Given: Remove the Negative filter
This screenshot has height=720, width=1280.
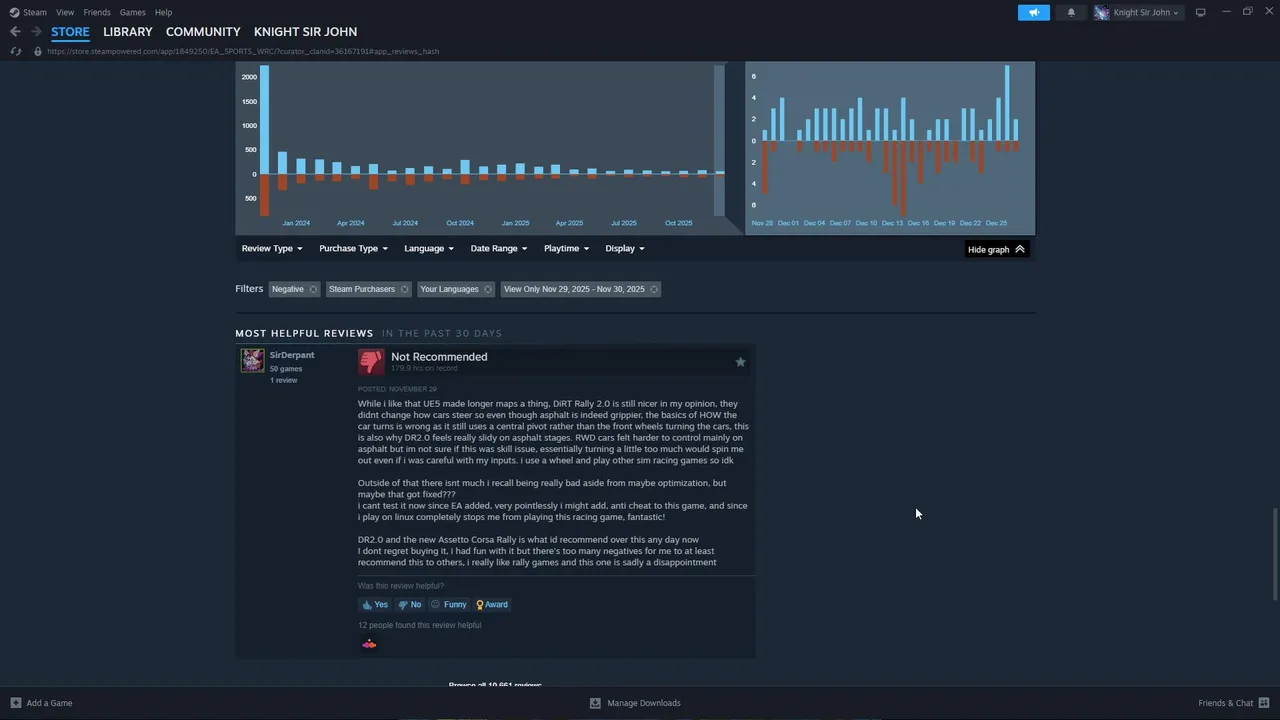Looking at the screenshot, I should pos(313,289).
